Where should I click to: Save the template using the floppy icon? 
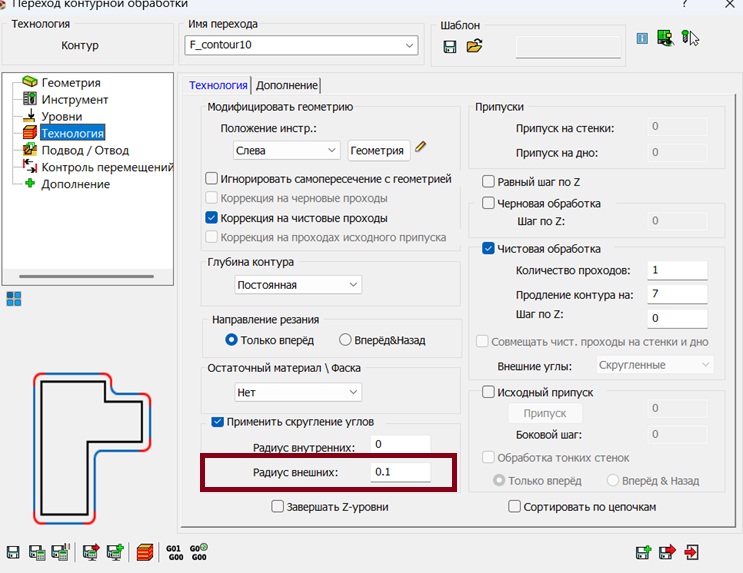coord(450,46)
